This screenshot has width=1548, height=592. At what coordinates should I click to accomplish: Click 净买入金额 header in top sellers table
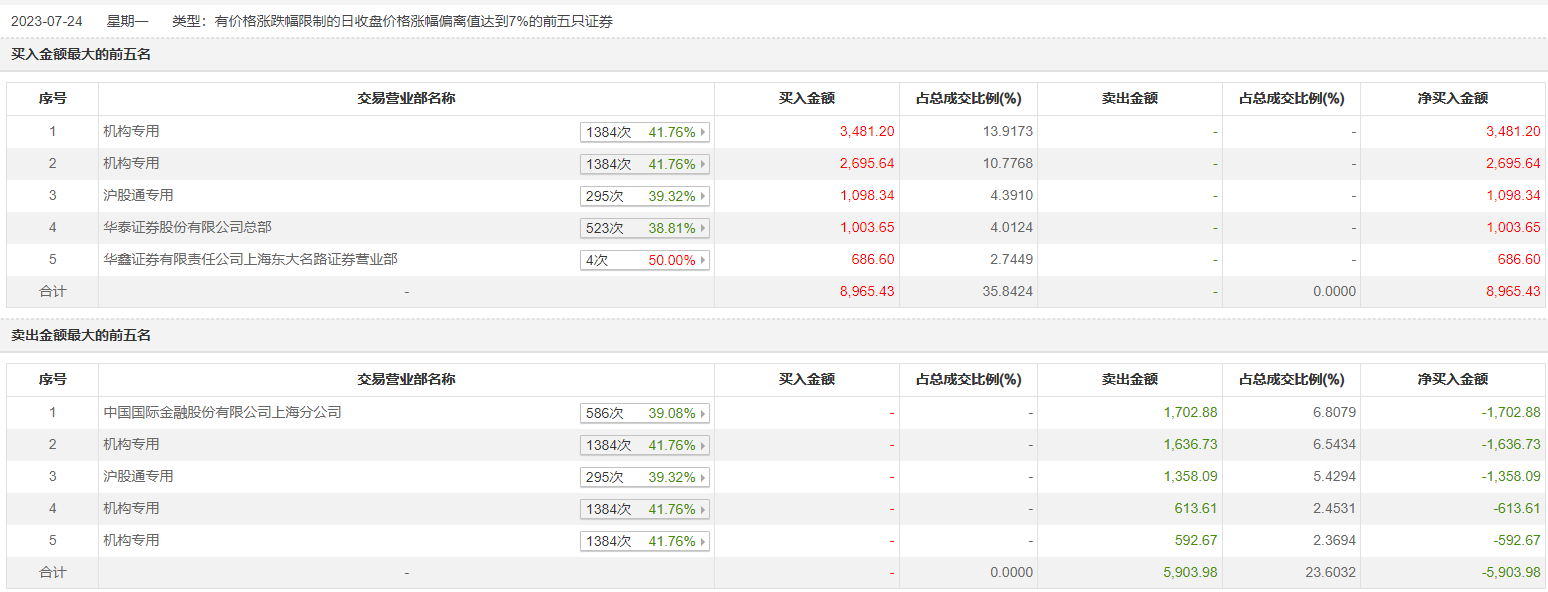click(1452, 379)
